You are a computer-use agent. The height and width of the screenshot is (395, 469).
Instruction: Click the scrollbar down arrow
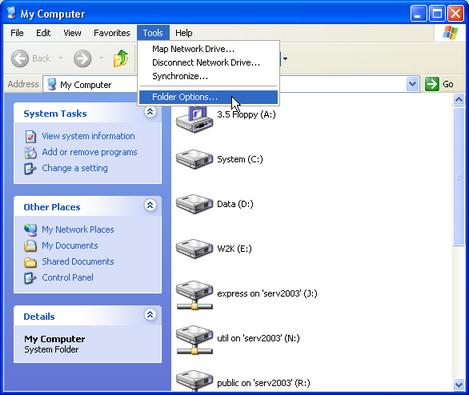click(x=459, y=384)
